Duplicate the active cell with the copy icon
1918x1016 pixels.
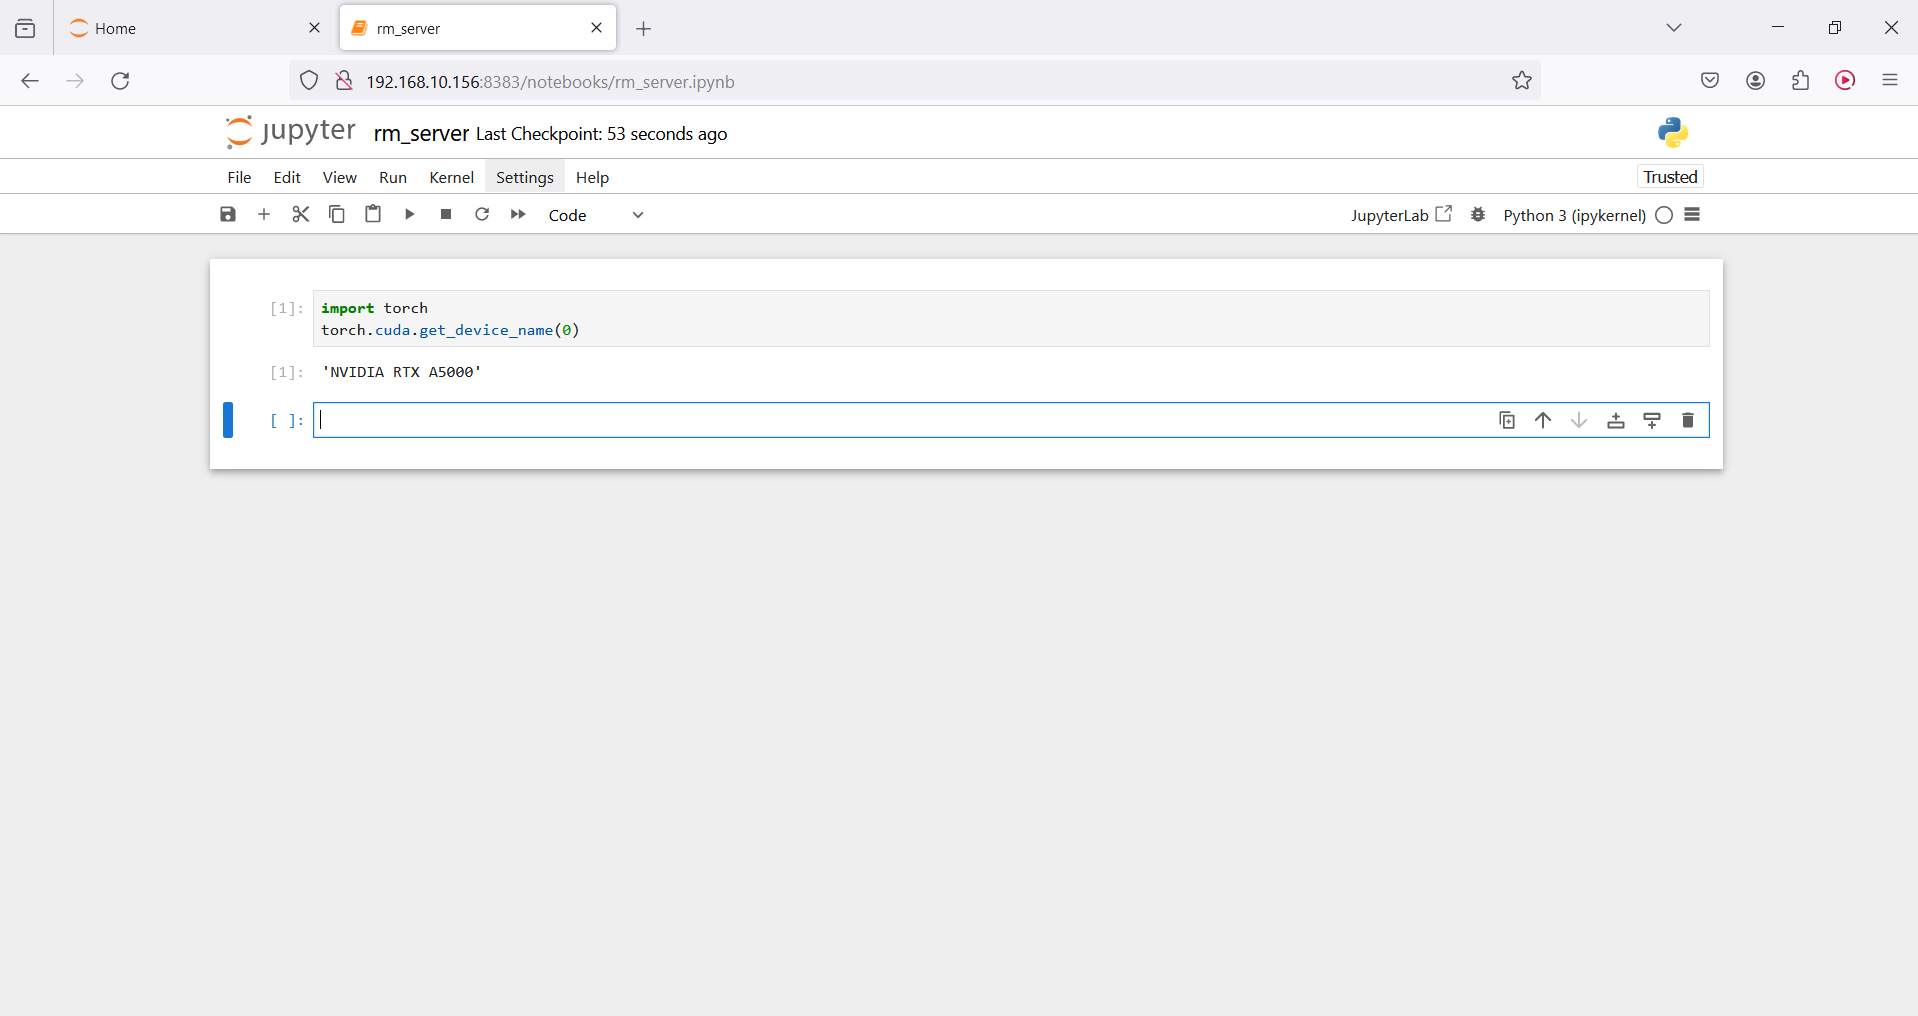tap(1507, 420)
